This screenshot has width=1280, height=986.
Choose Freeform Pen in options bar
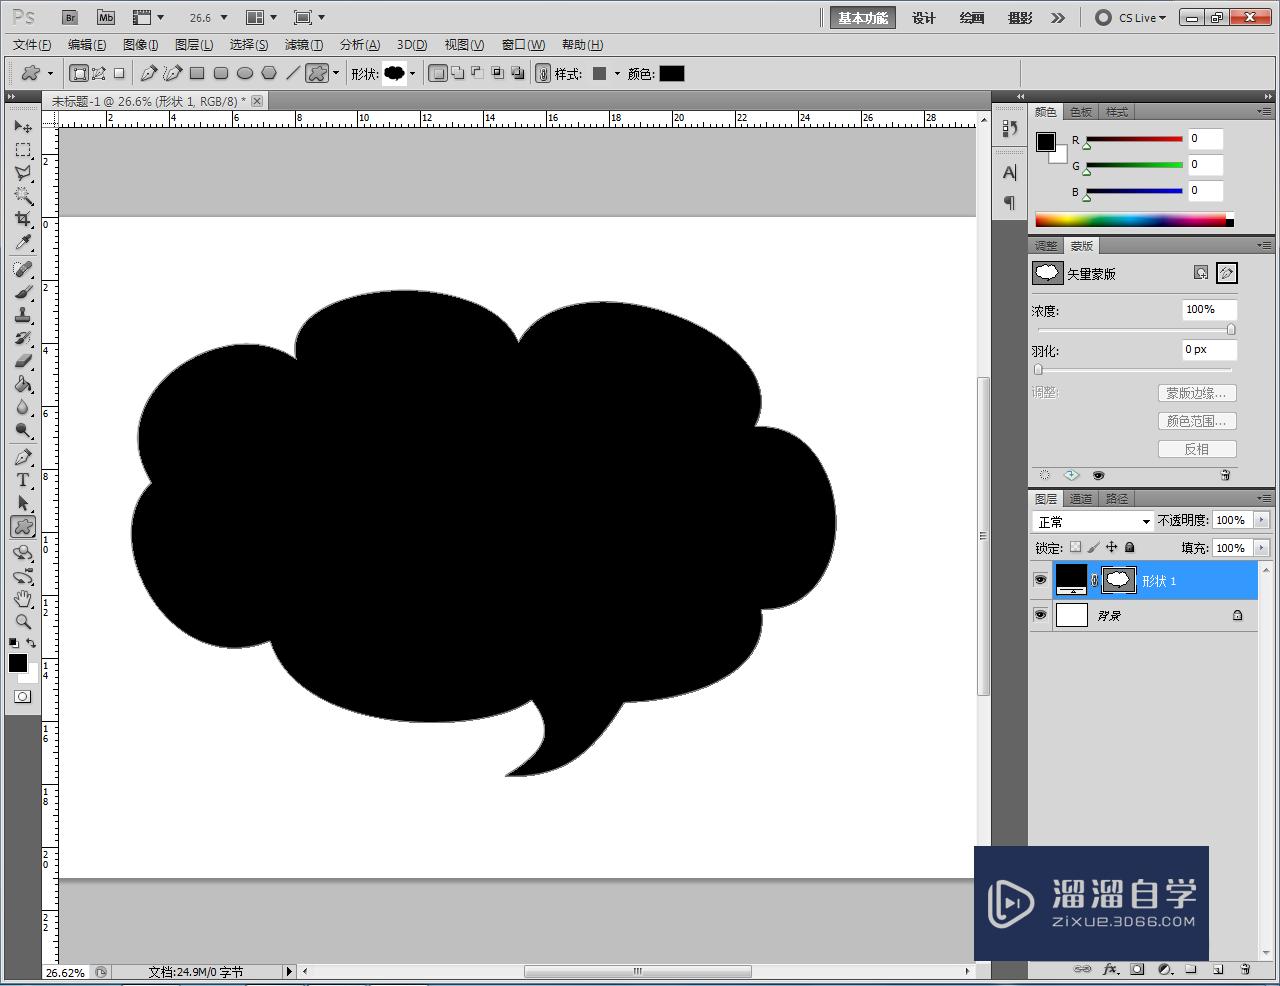173,73
